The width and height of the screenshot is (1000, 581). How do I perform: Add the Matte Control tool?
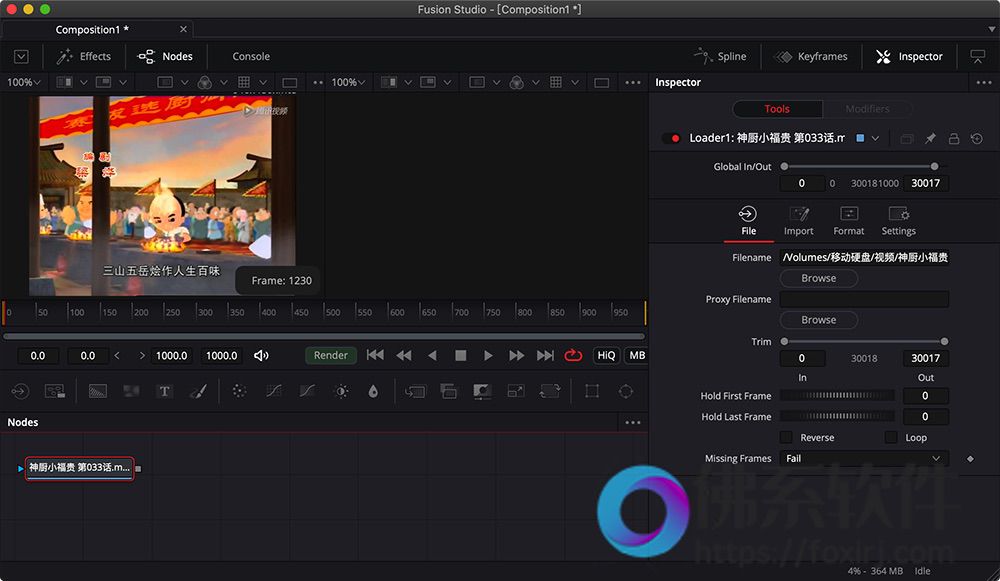coord(482,391)
